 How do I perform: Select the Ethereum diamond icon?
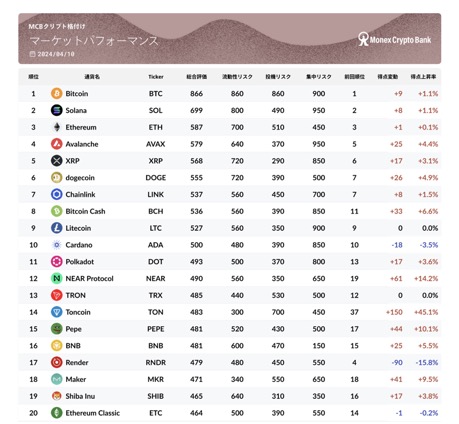pos(57,127)
